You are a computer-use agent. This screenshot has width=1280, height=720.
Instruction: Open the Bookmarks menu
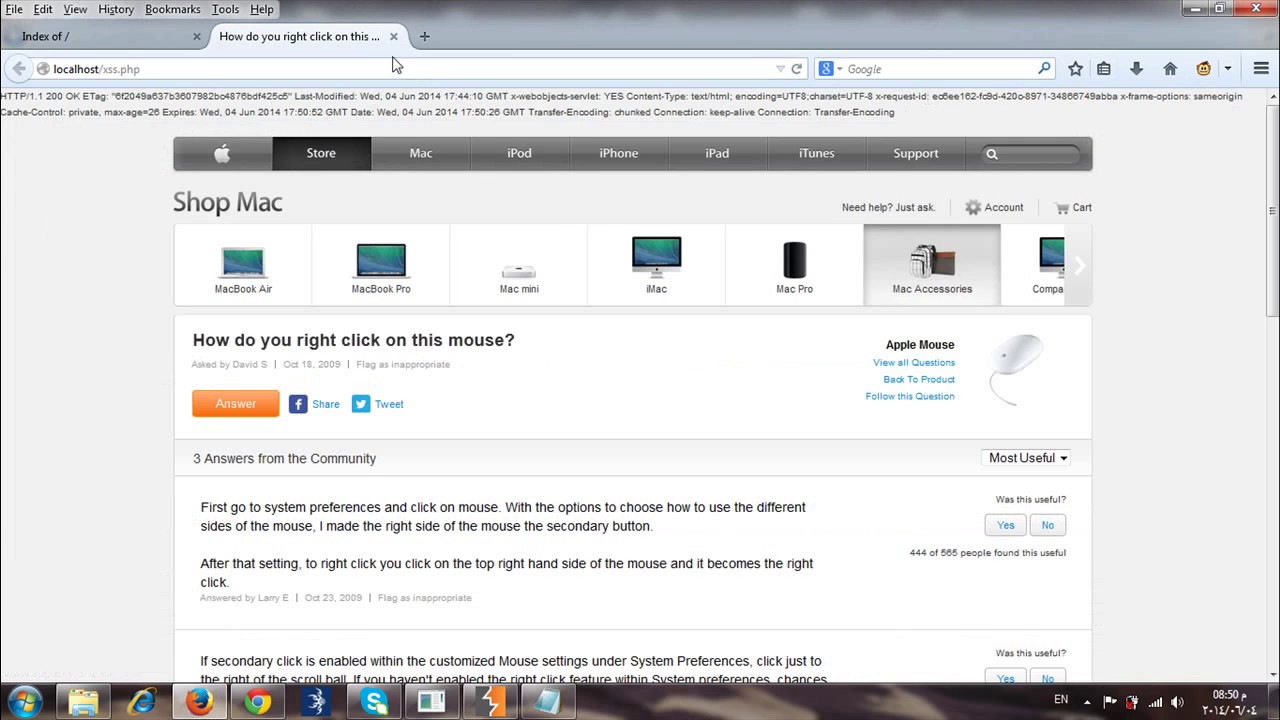tap(173, 9)
